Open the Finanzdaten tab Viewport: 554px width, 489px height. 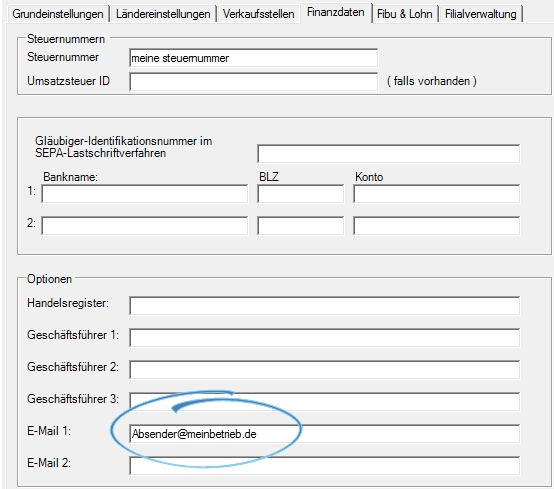(336, 13)
